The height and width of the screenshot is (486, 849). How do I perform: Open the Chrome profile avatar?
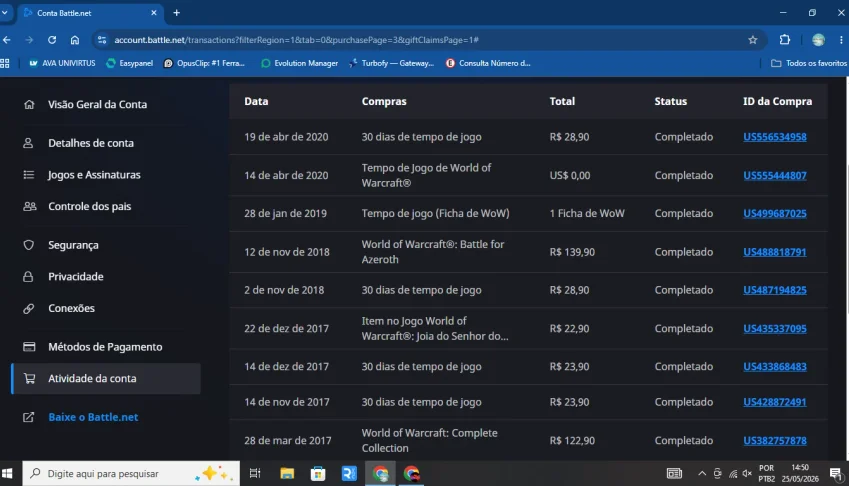pyautogui.click(x=818, y=40)
